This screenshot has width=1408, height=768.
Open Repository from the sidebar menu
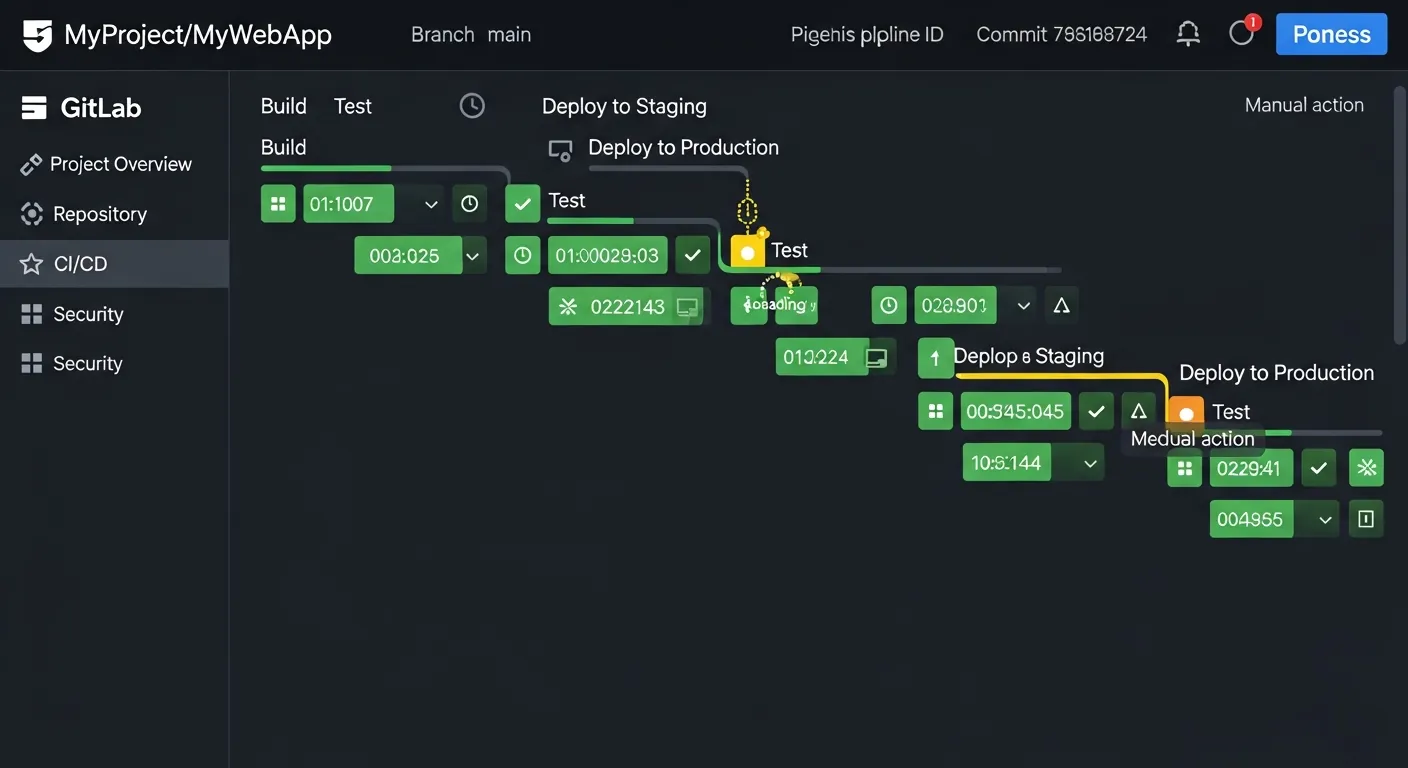[99, 213]
